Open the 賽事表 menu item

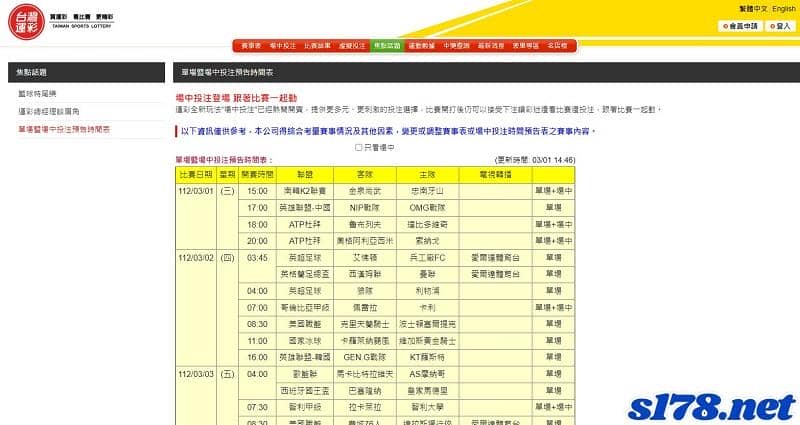pos(251,46)
